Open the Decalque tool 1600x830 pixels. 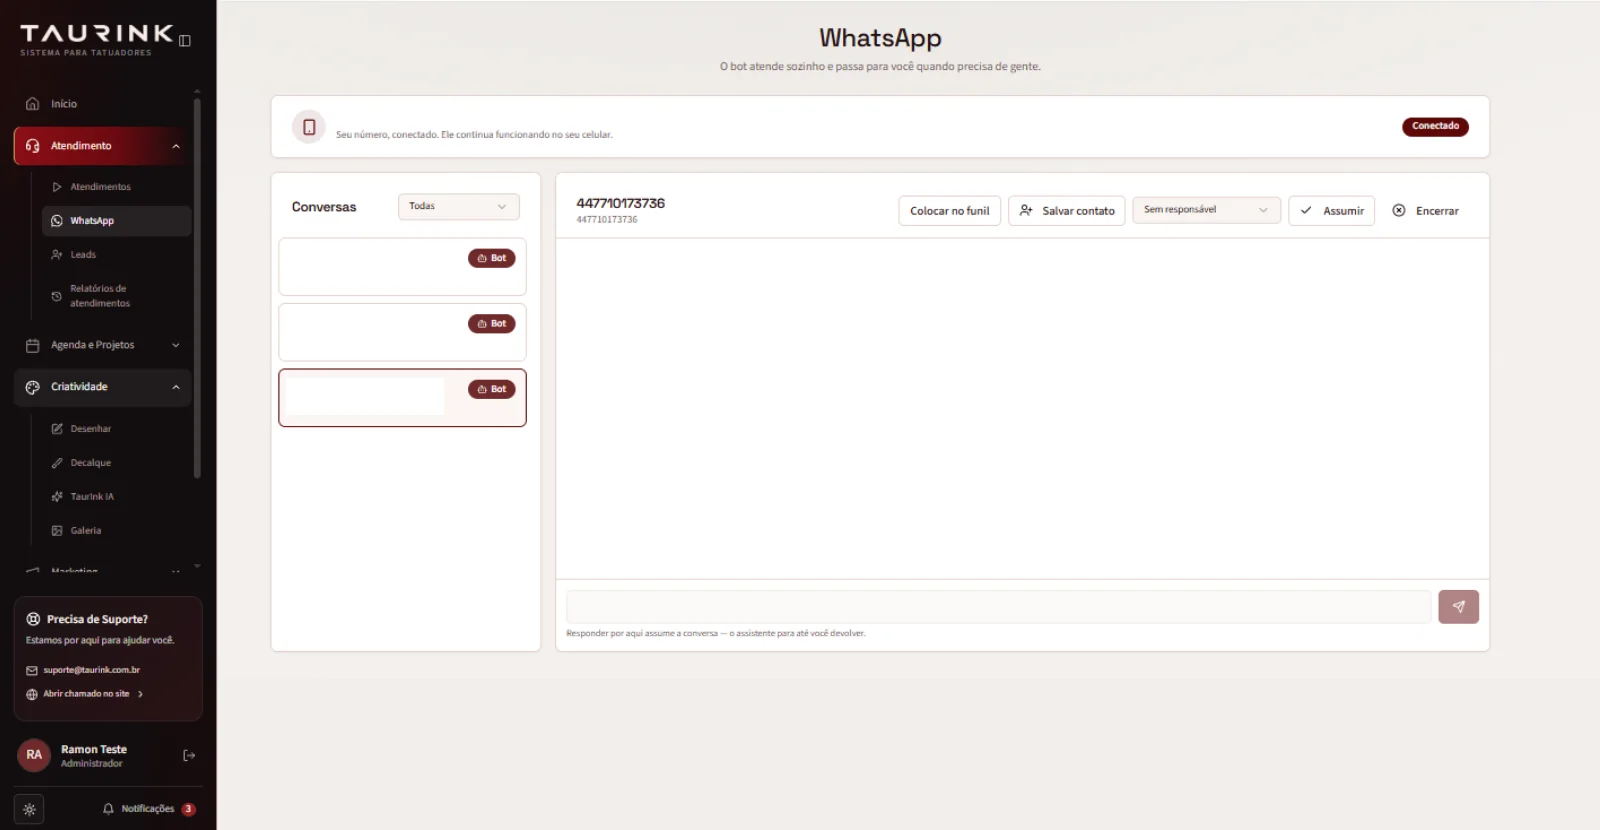click(116, 463)
